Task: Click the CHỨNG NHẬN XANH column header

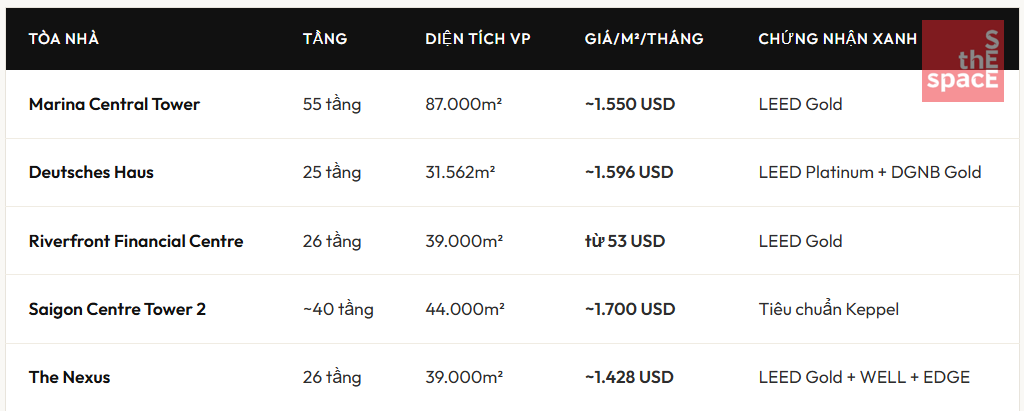Action: (x=838, y=39)
